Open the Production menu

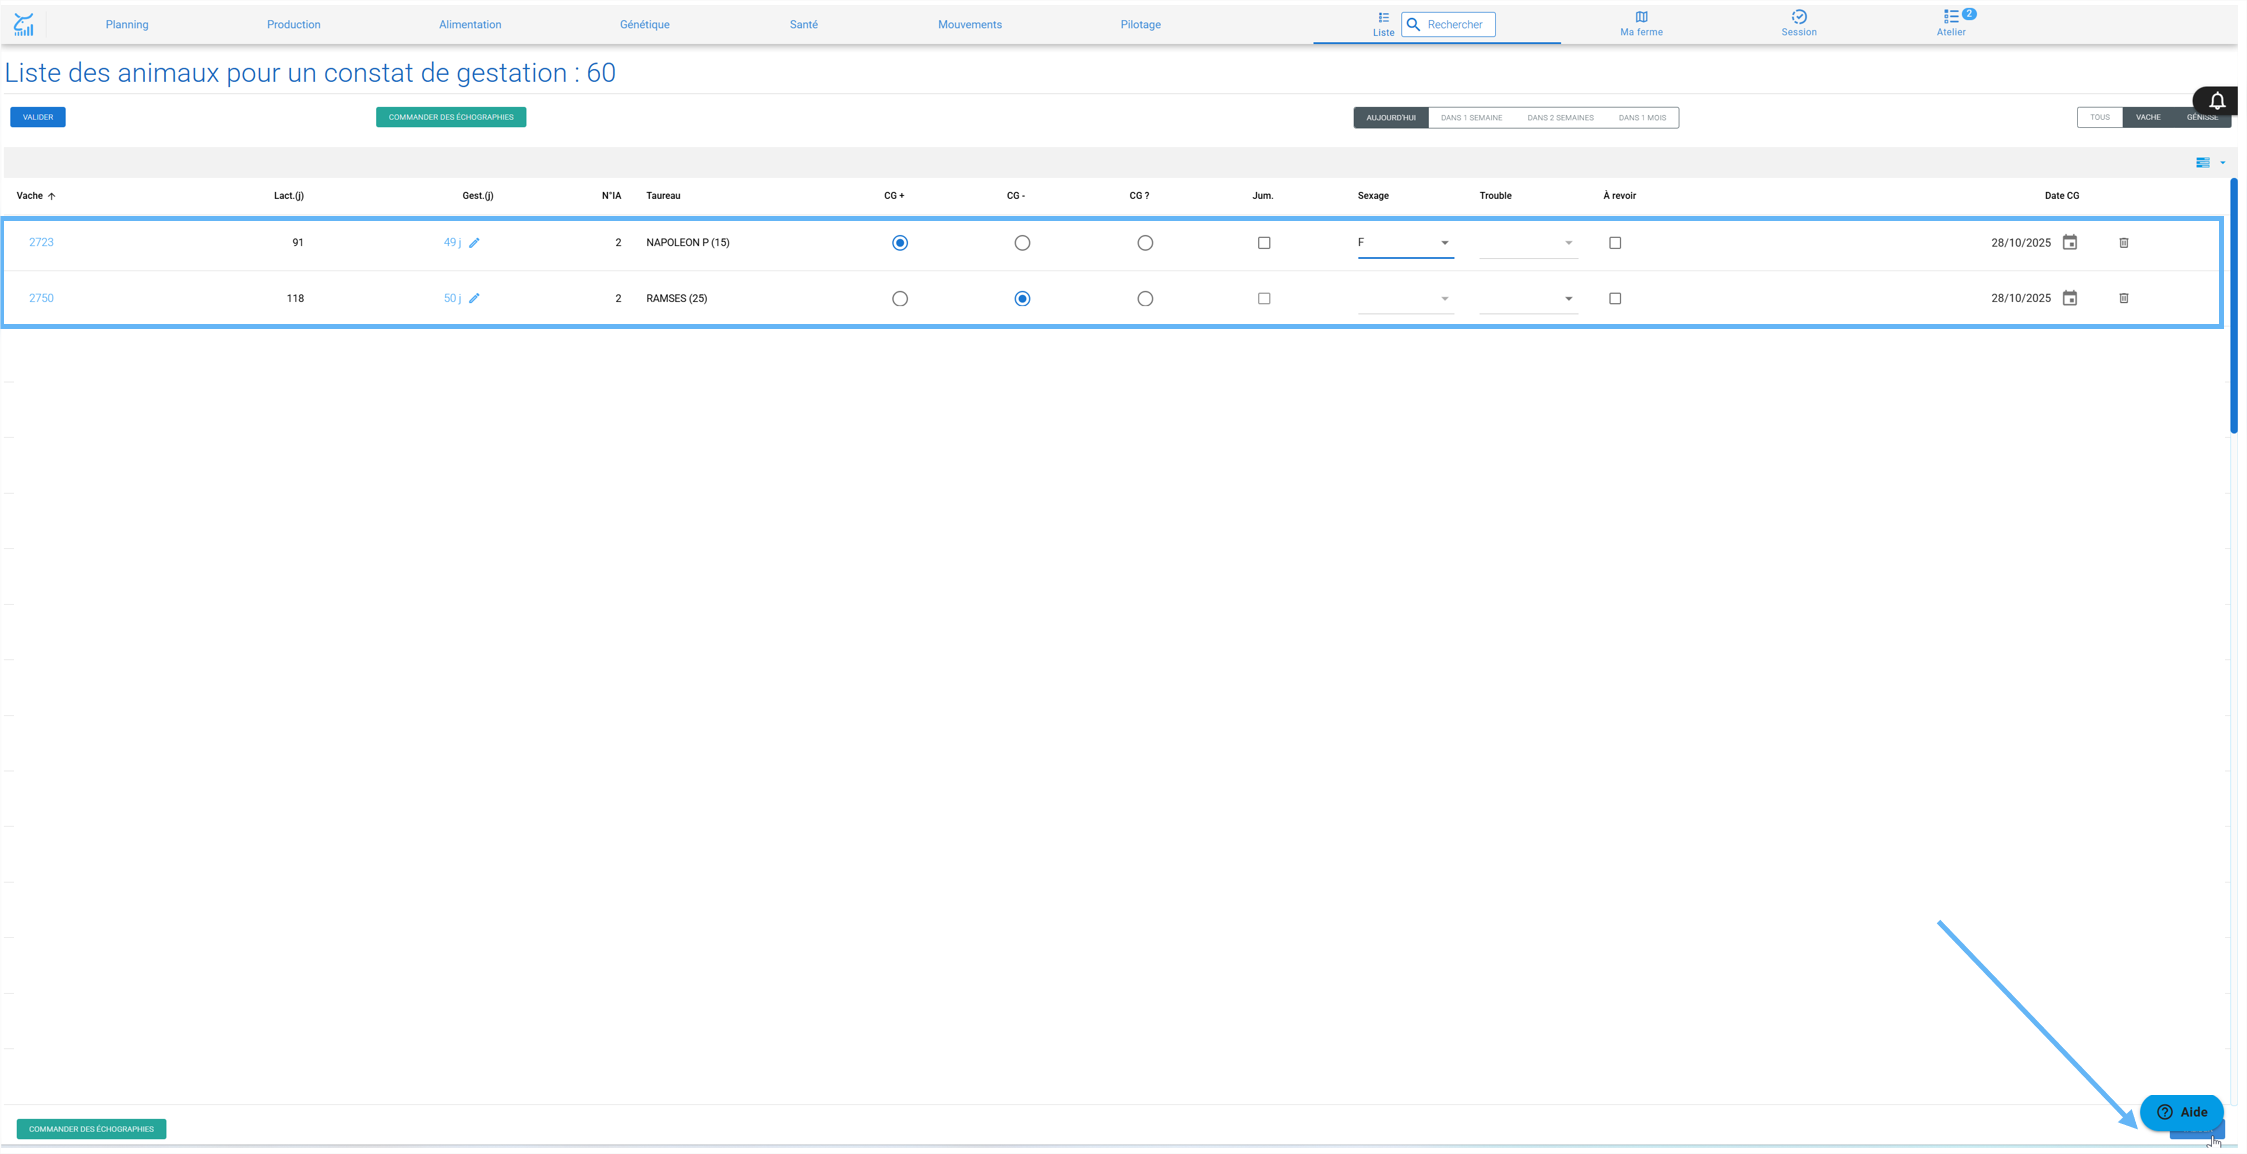(293, 25)
